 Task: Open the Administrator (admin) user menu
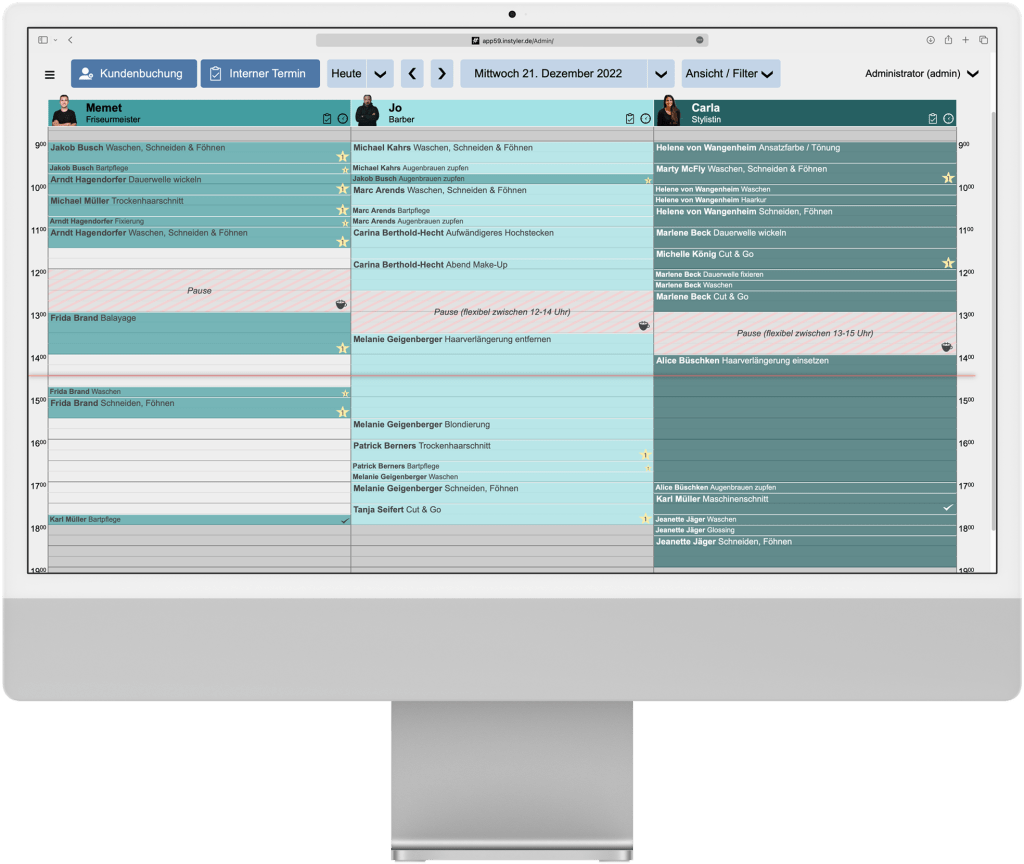[921, 74]
